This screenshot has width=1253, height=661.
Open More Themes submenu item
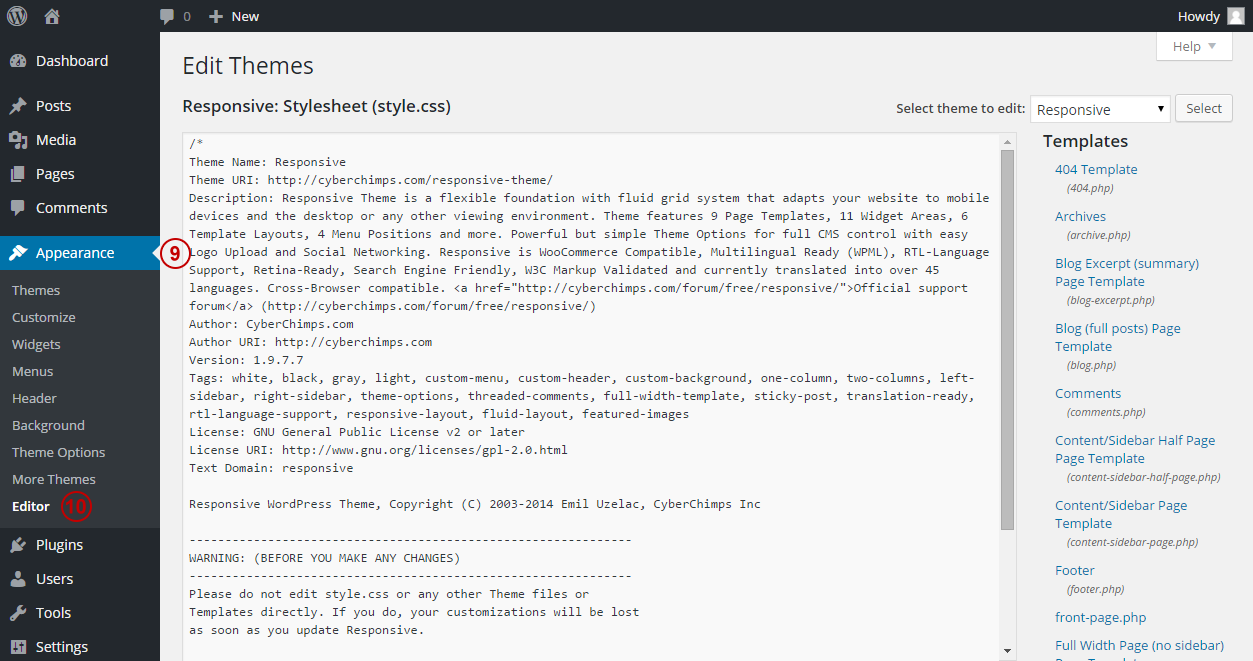coord(54,479)
